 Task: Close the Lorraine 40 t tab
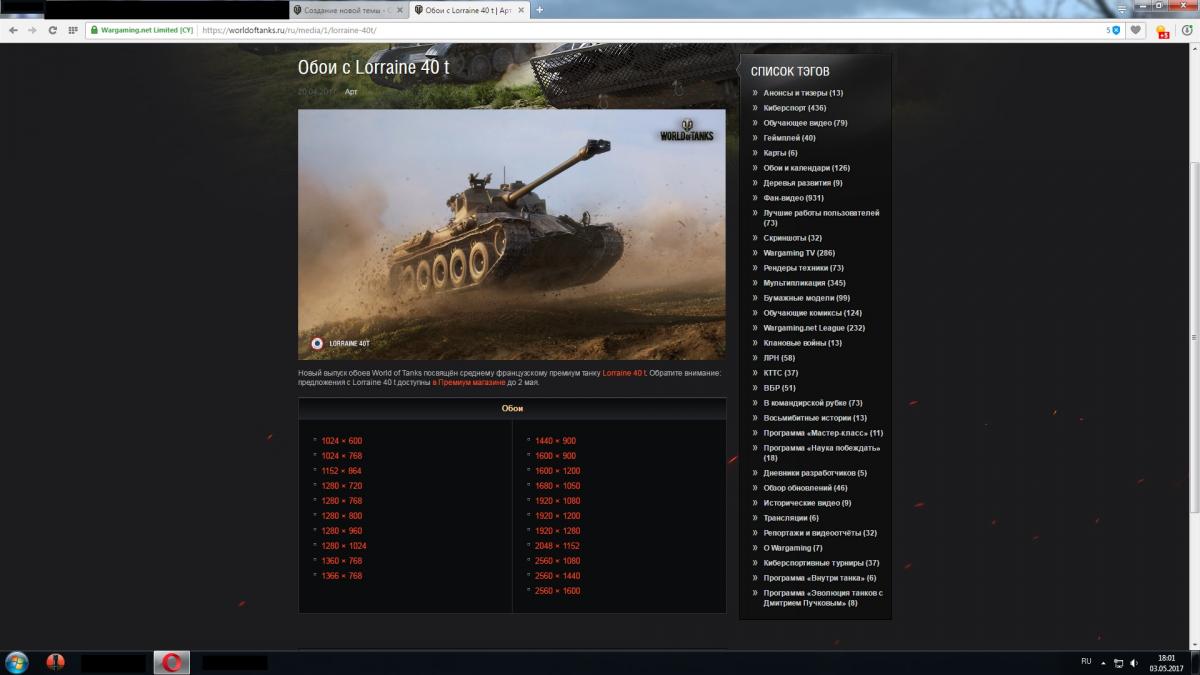click(521, 9)
